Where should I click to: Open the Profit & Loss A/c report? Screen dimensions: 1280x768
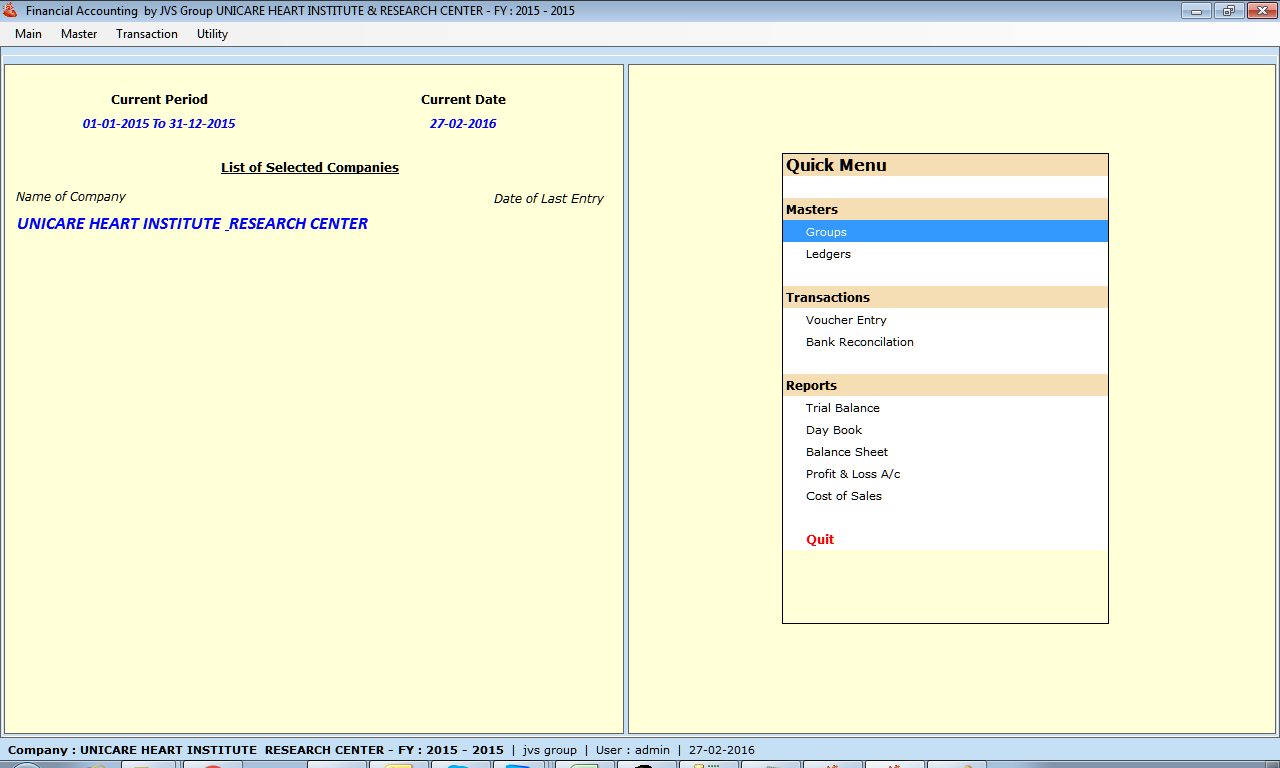(853, 474)
